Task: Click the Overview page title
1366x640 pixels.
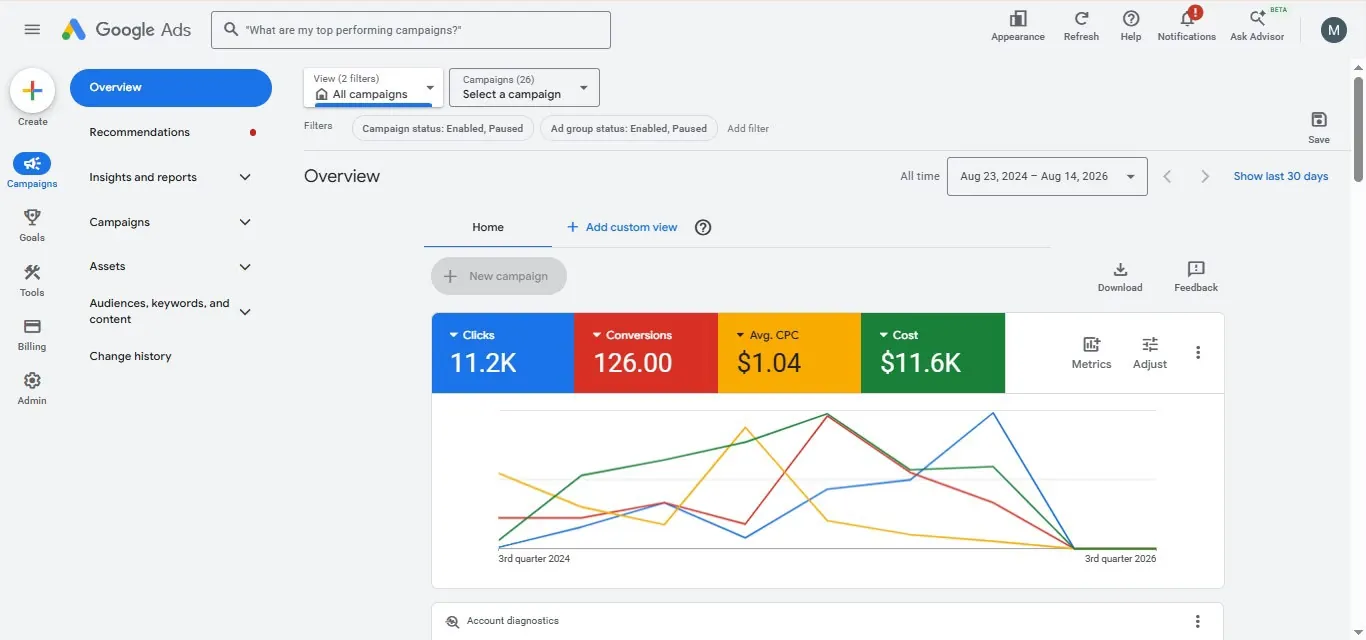Action: click(342, 176)
